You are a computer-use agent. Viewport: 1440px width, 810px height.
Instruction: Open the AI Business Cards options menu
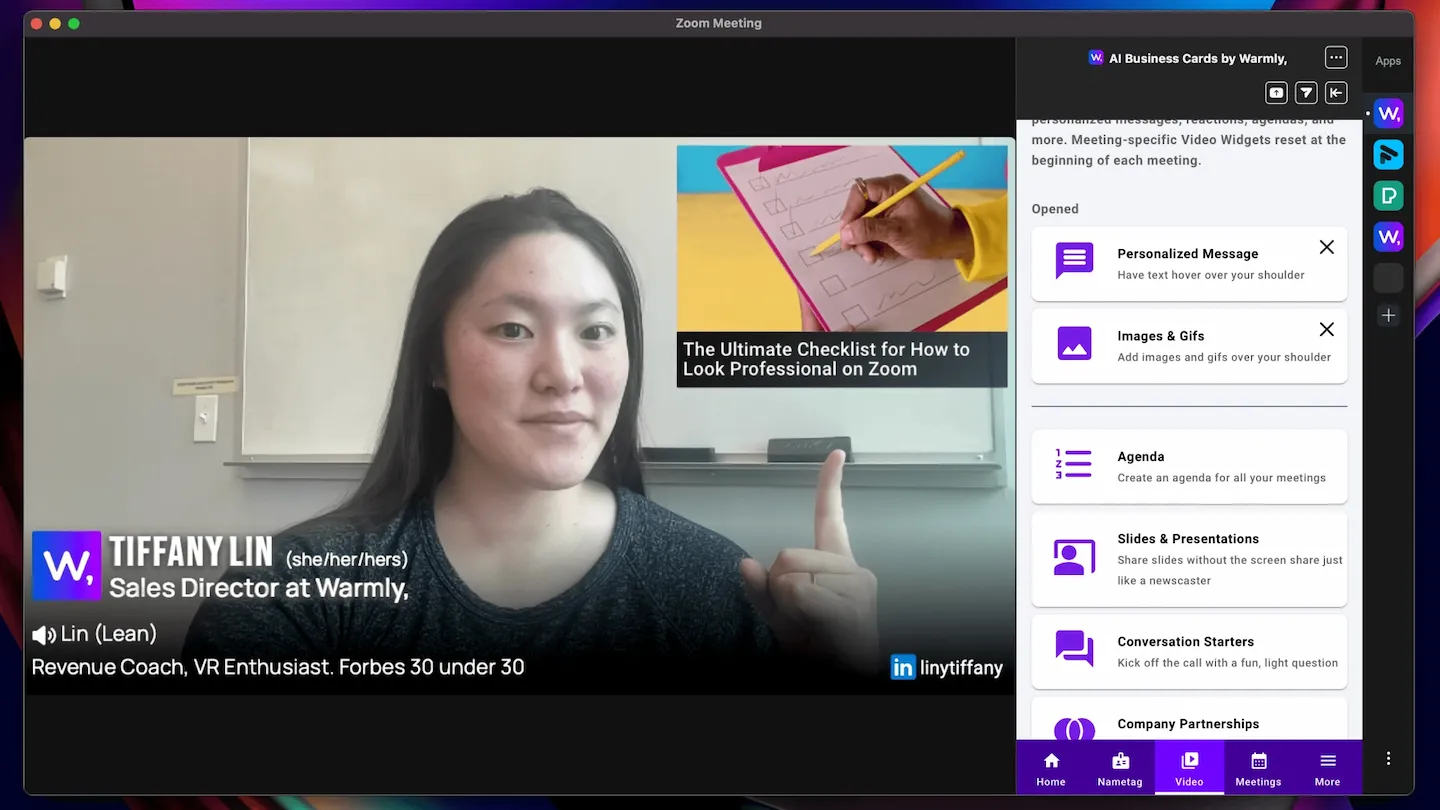1336,57
